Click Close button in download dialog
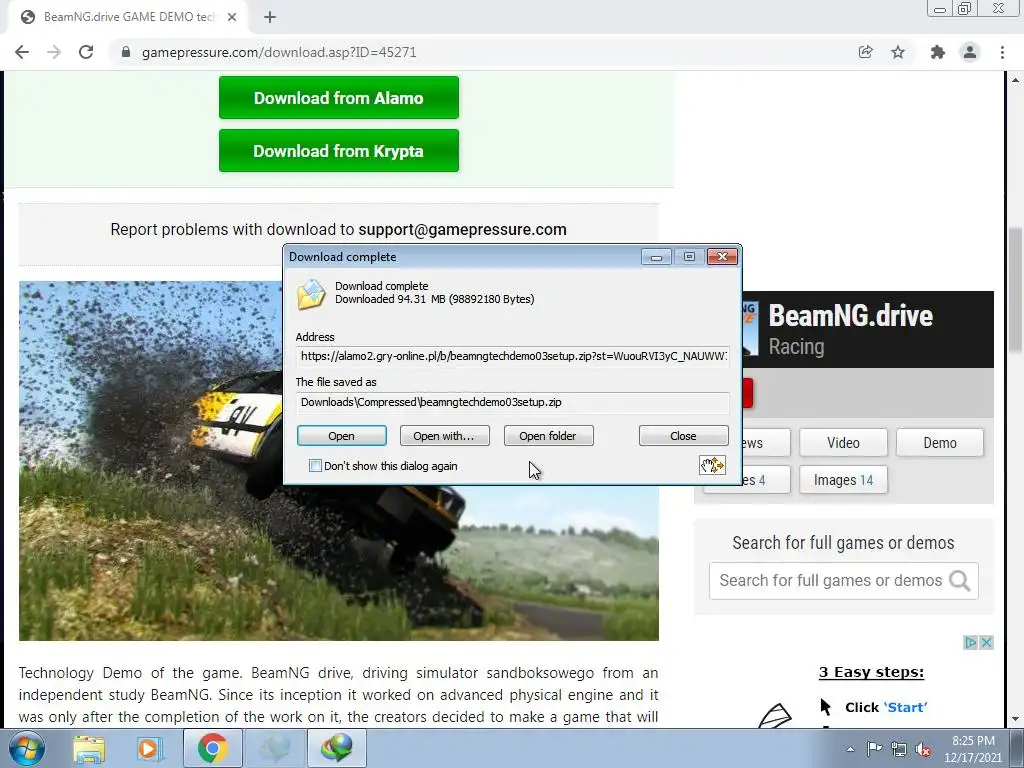 (683, 436)
